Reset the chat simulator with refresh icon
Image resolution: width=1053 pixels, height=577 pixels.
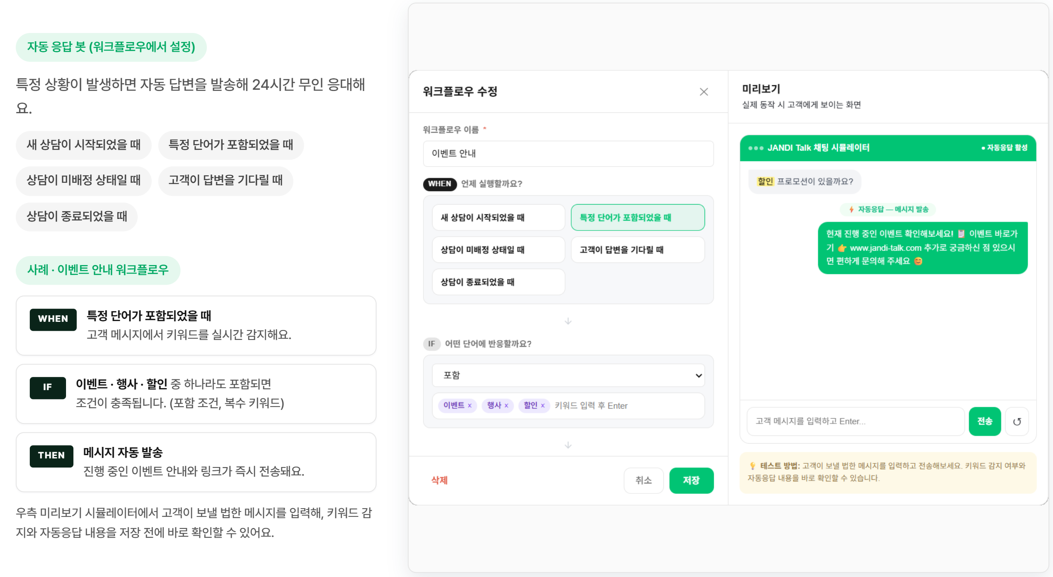pyautogui.click(x=1017, y=422)
